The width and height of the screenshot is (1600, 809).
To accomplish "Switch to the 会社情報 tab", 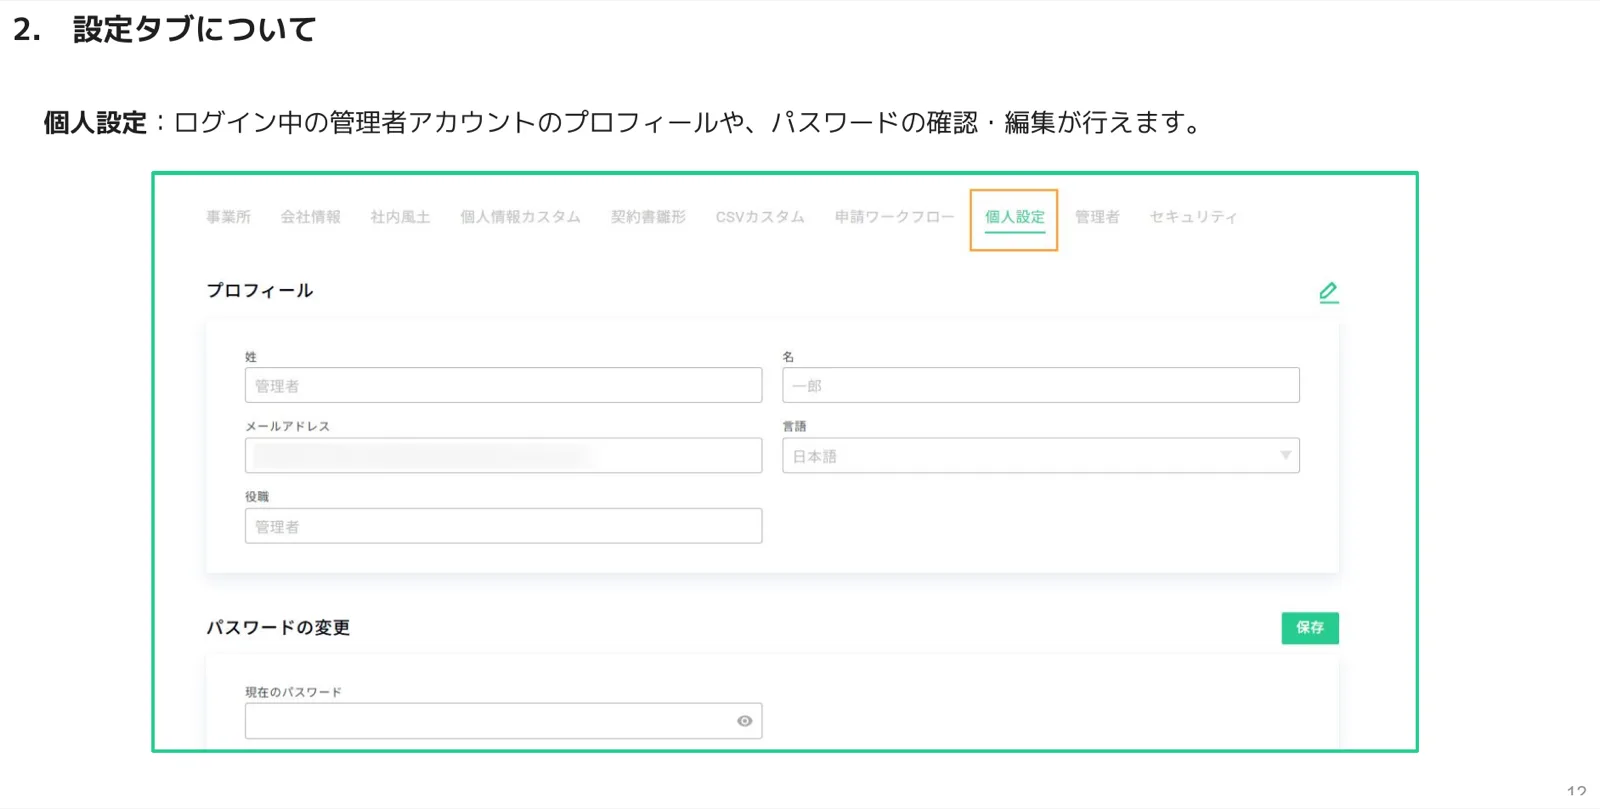I will 310,217.
